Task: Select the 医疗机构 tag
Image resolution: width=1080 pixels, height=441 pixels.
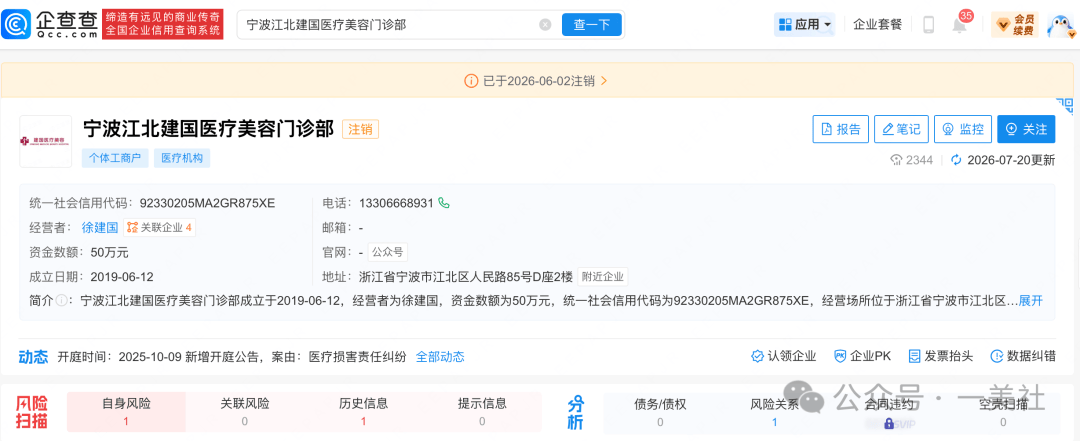Action: pyautogui.click(x=182, y=158)
